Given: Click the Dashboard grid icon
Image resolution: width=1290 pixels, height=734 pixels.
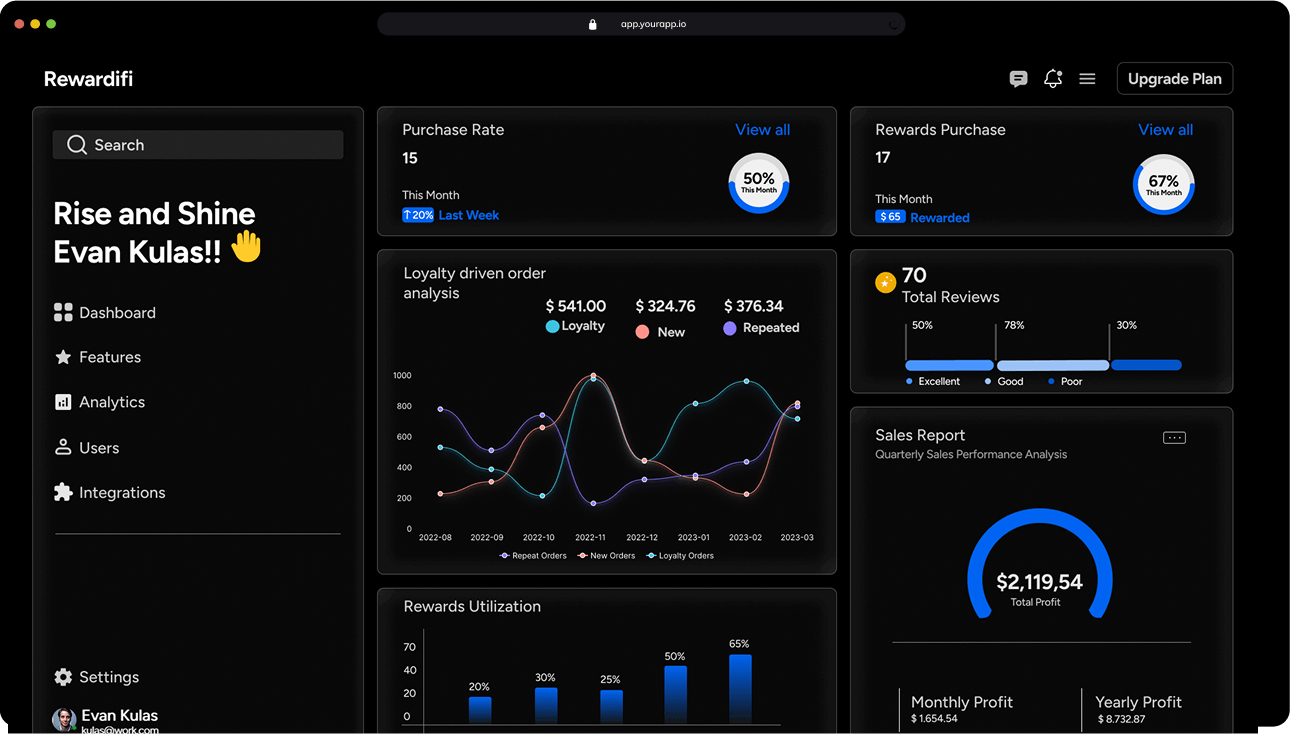Looking at the screenshot, I should tap(63, 313).
